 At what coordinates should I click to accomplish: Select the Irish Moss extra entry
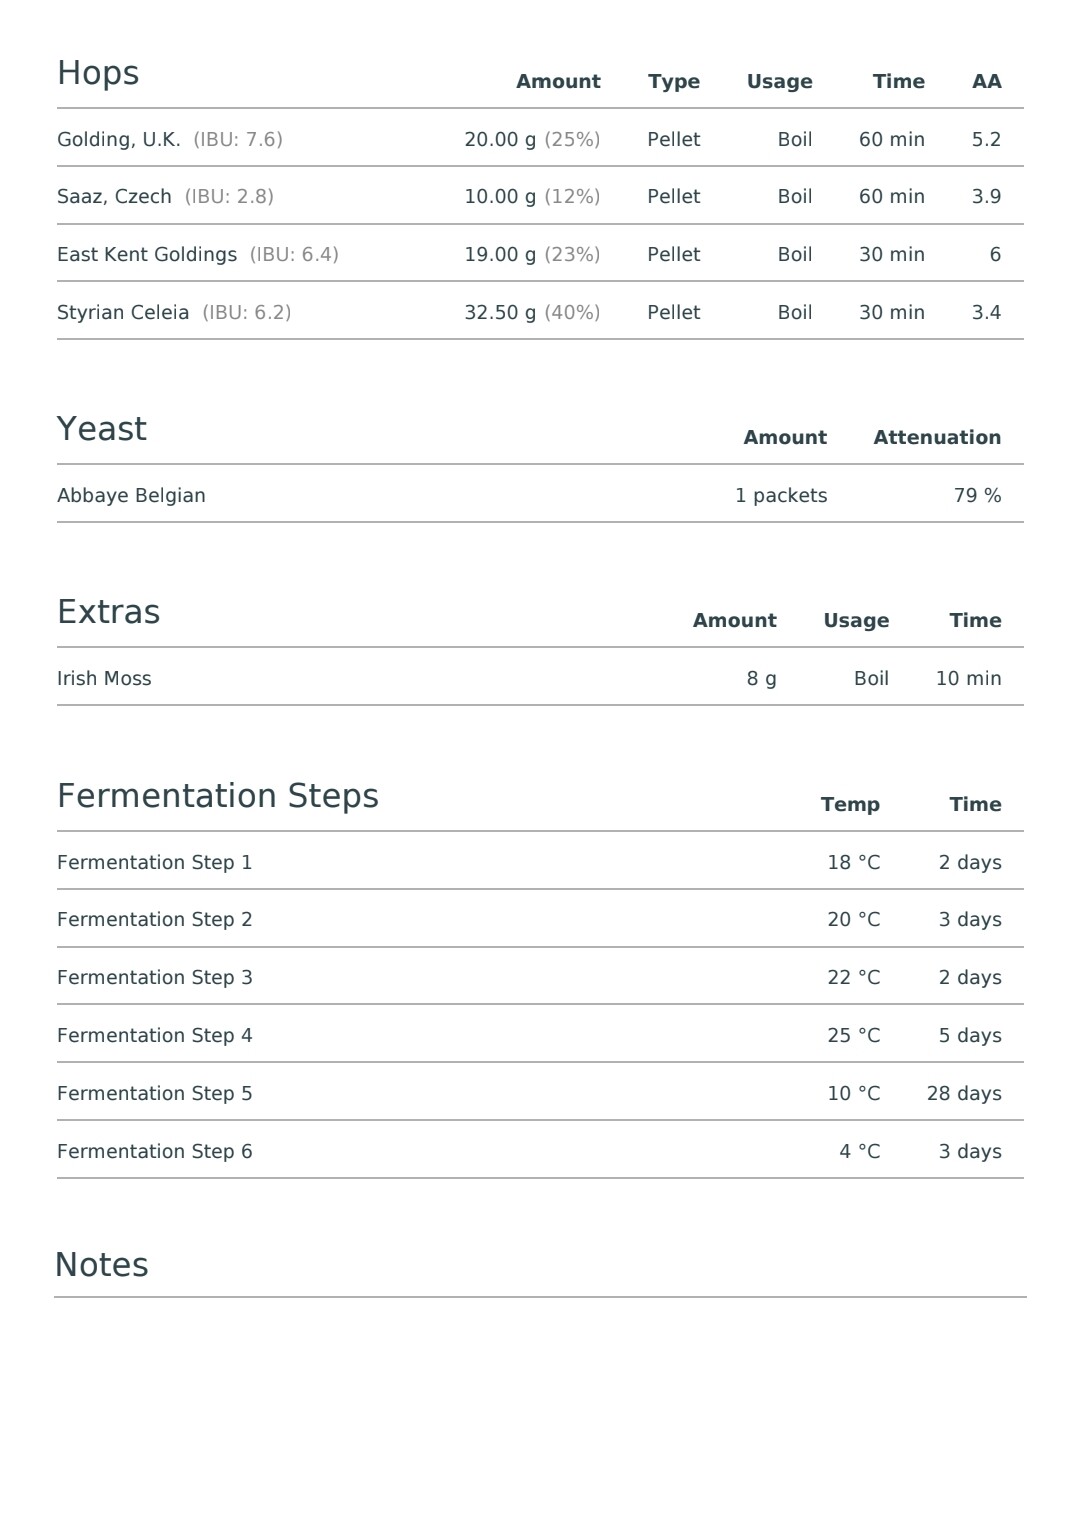(104, 679)
